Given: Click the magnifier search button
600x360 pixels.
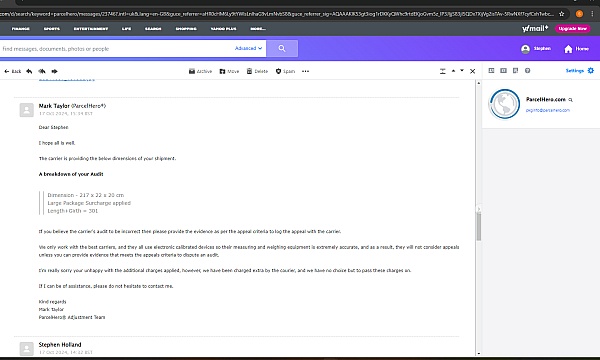Looking at the screenshot, I should point(282,49).
